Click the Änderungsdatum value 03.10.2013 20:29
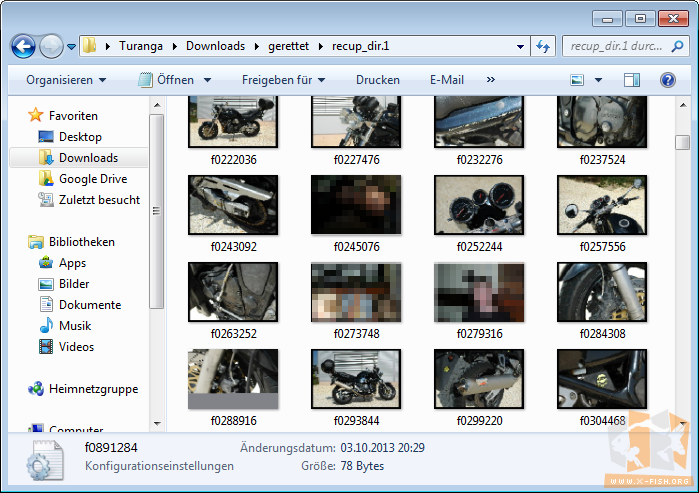This screenshot has width=699, height=493. pos(382,448)
